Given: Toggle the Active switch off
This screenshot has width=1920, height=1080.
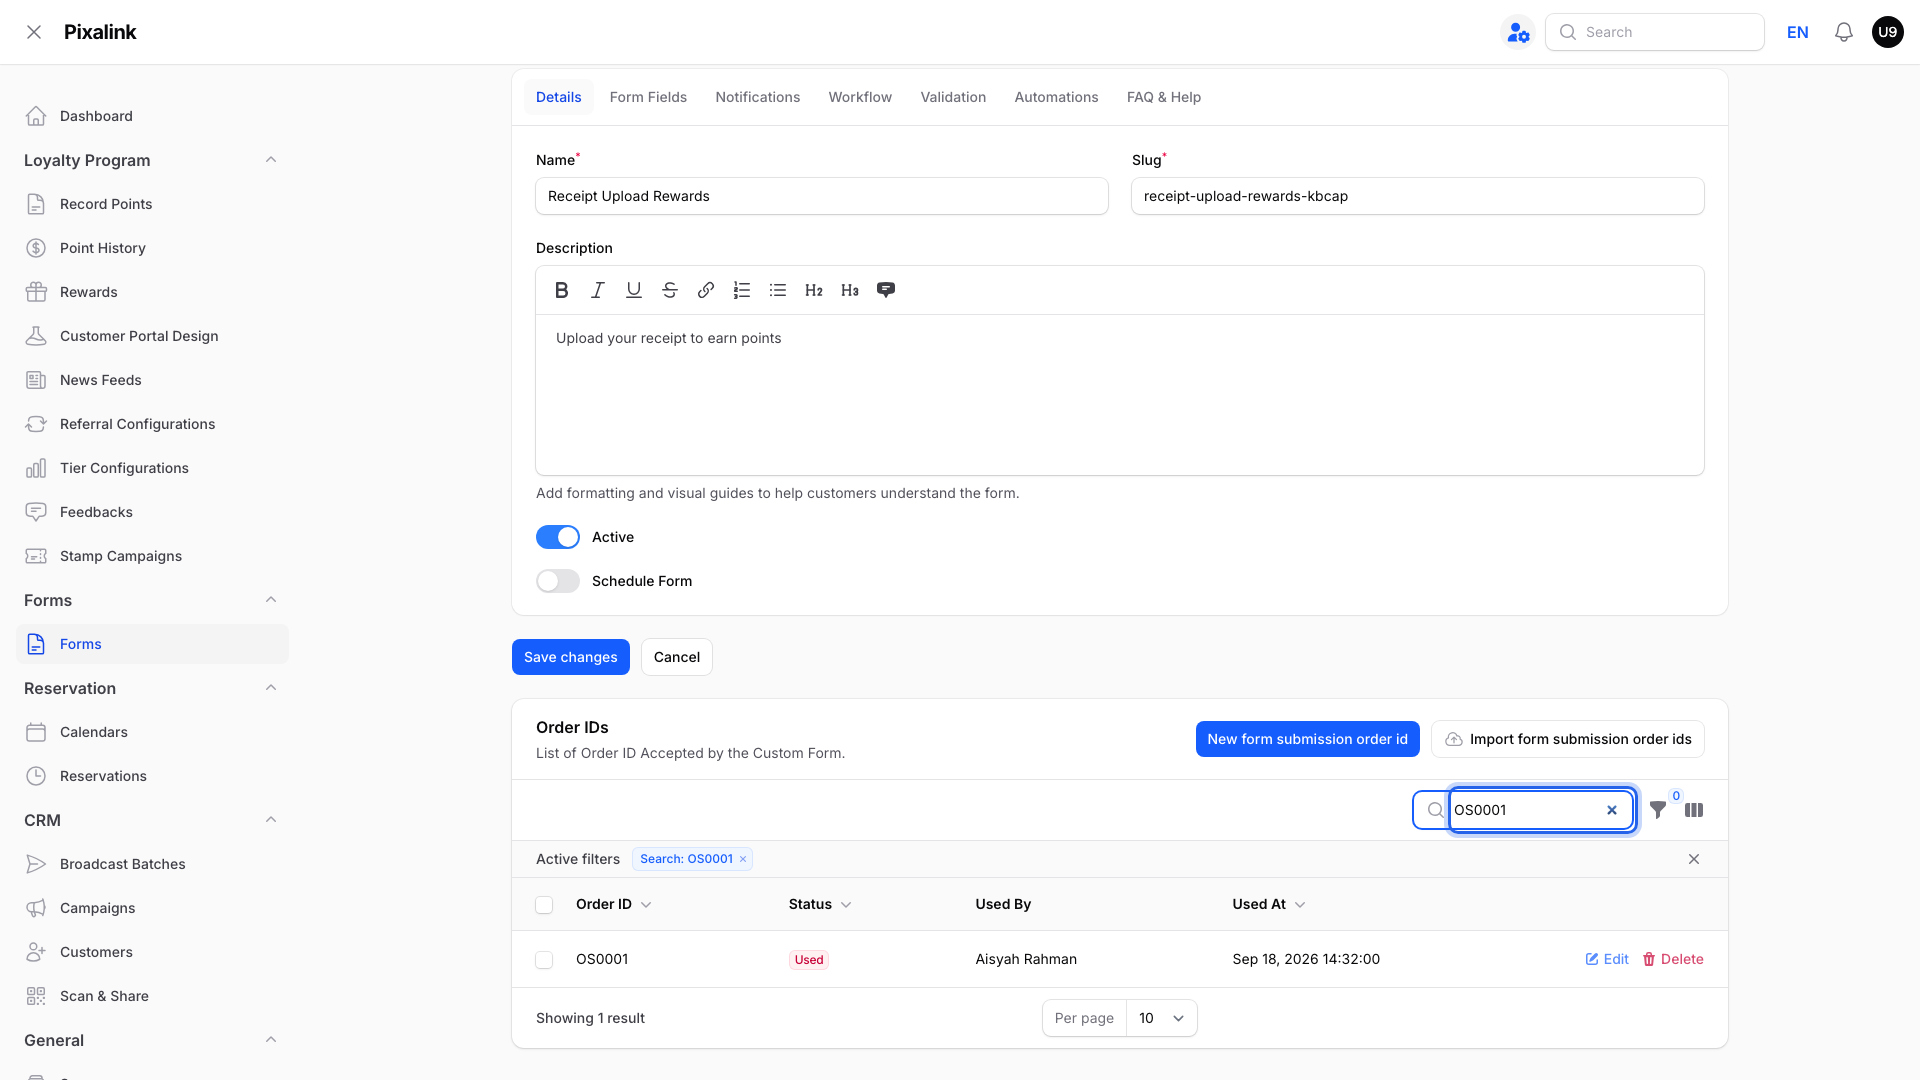Looking at the screenshot, I should pos(558,537).
